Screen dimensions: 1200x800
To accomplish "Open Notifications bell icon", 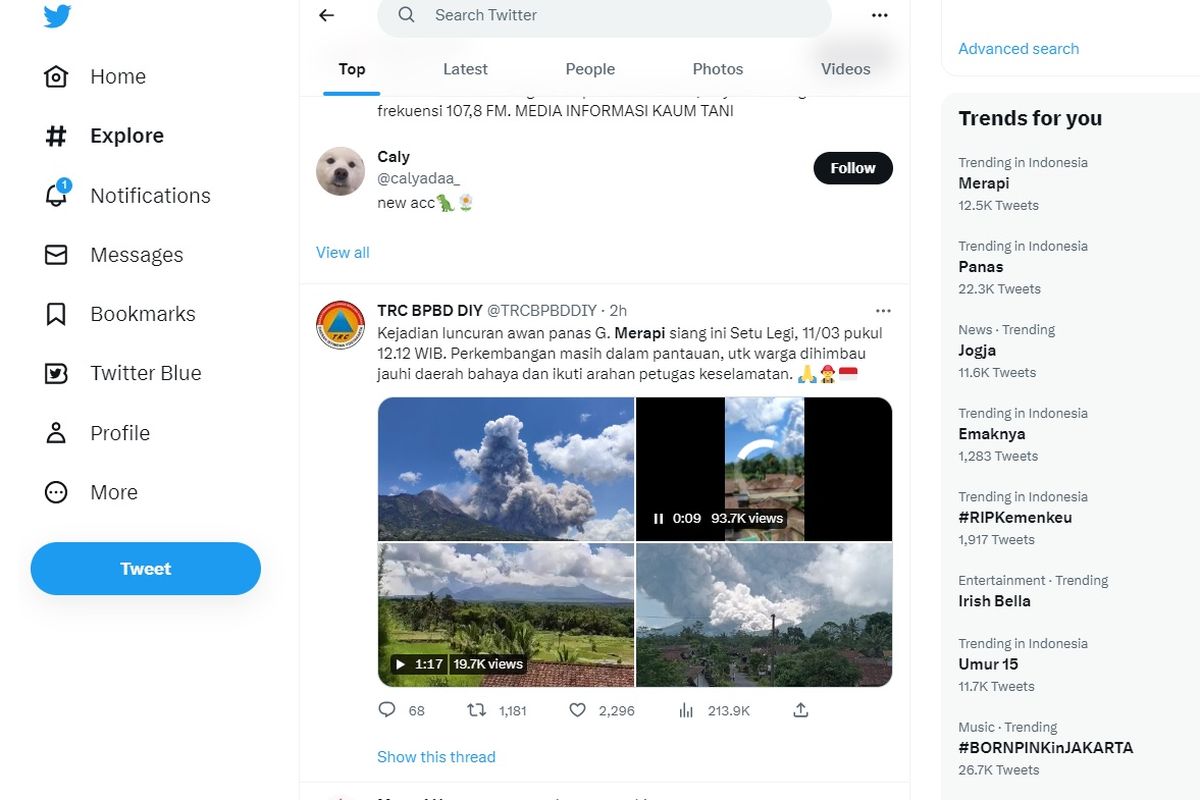I will point(56,195).
